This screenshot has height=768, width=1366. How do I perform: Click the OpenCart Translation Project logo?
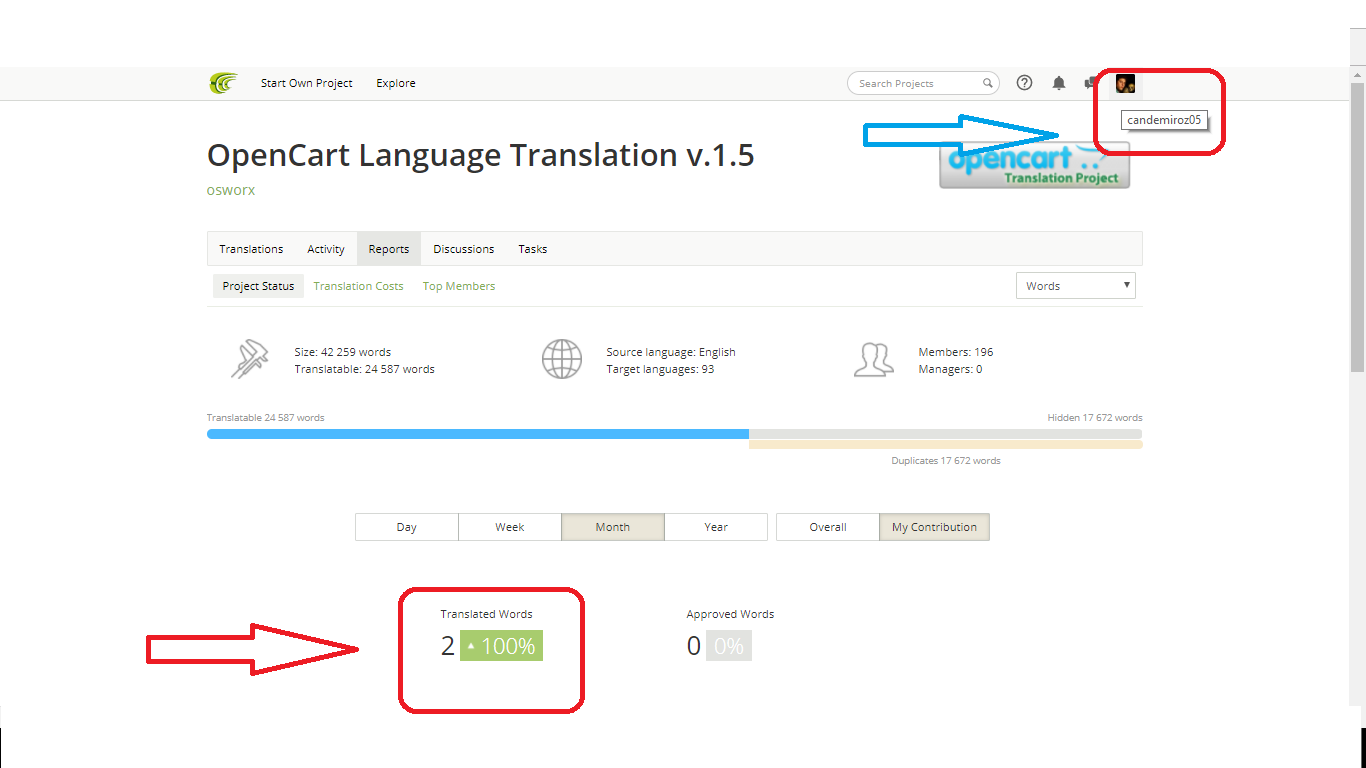1034,165
